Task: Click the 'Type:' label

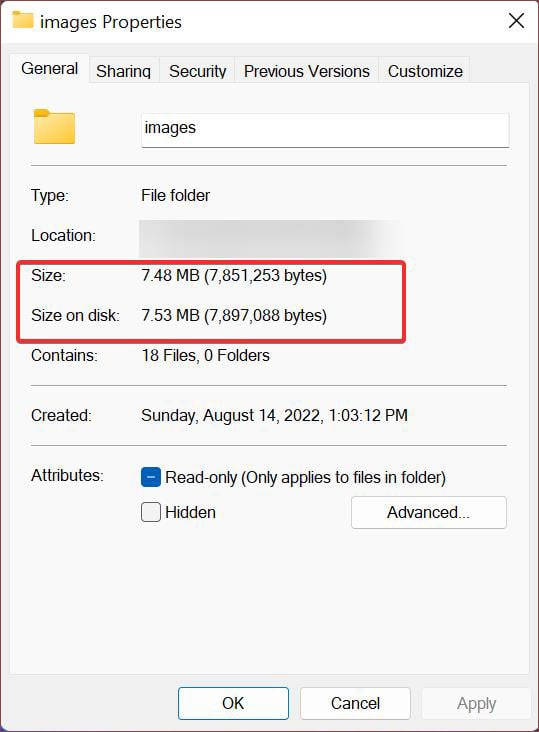Action: pos(49,195)
